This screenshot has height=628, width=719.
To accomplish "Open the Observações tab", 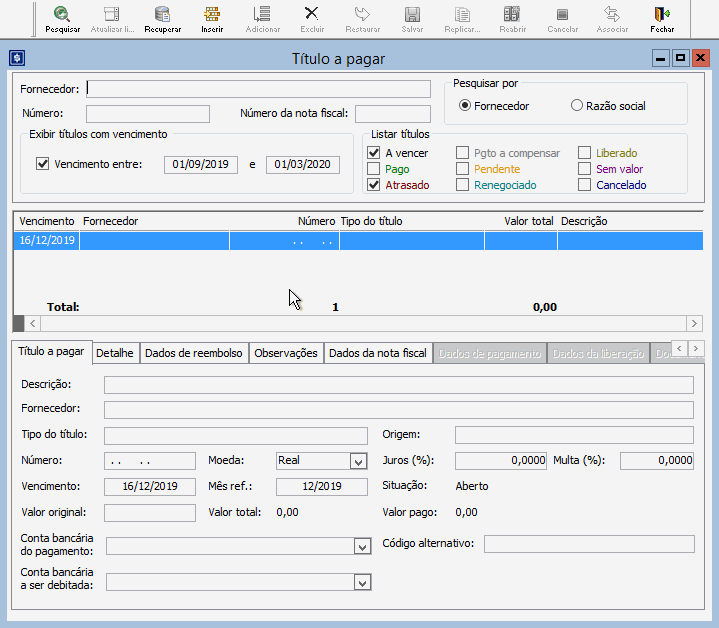I will (285, 353).
